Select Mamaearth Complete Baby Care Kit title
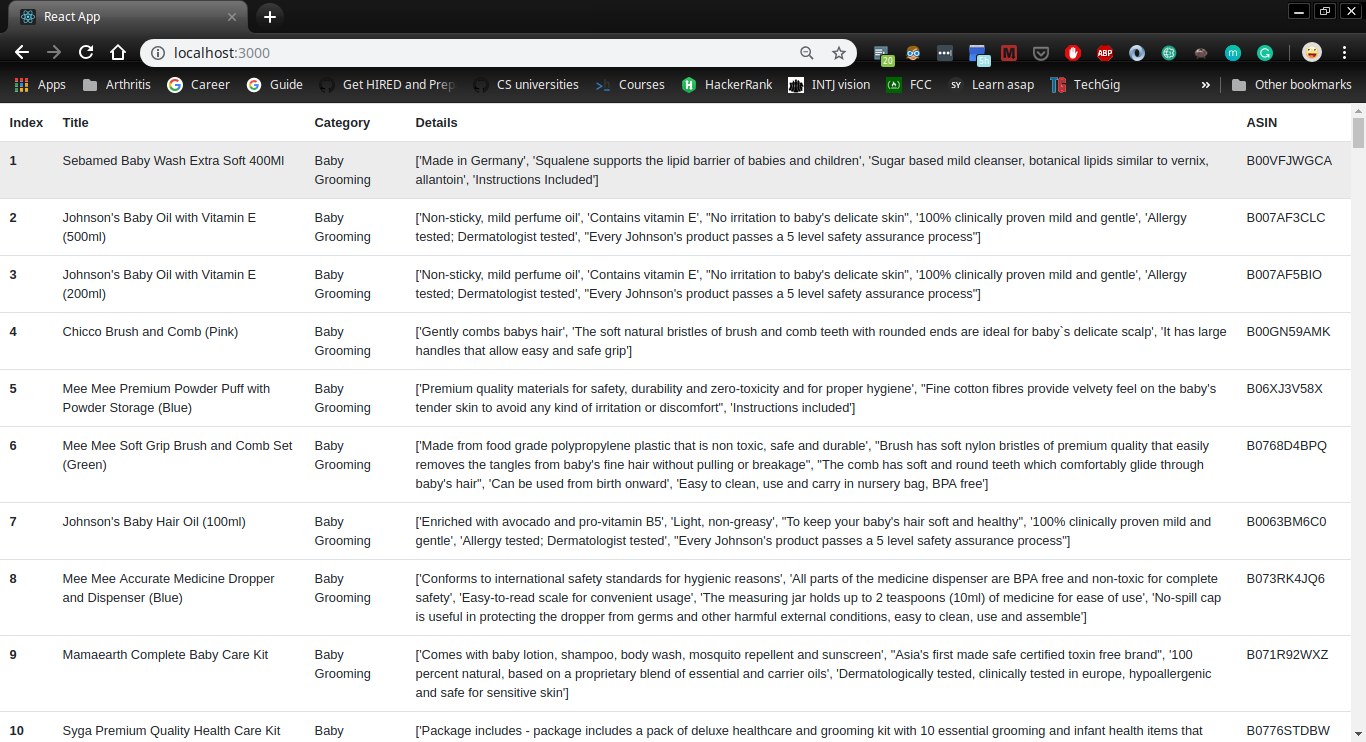The height and width of the screenshot is (742, 1366). tap(165, 655)
